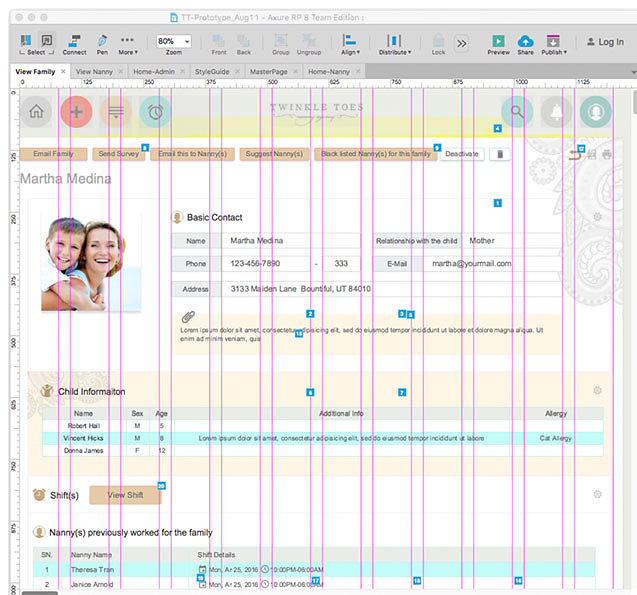Open the Distribute dropdown

click(394, 44)
